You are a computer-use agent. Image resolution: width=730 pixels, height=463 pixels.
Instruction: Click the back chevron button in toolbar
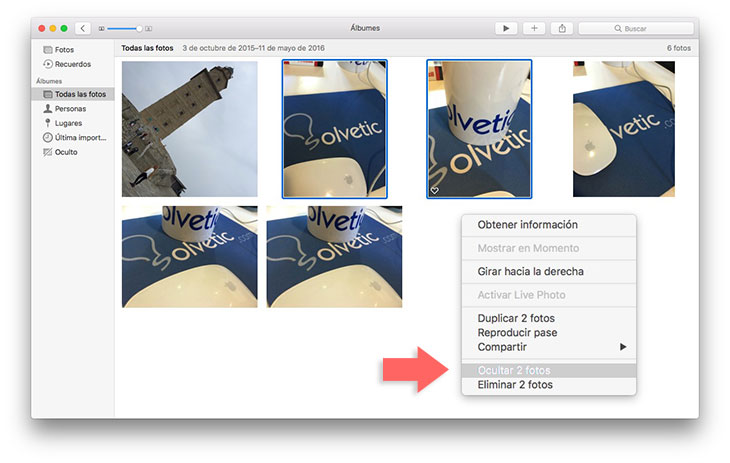[x=83, y=28]
